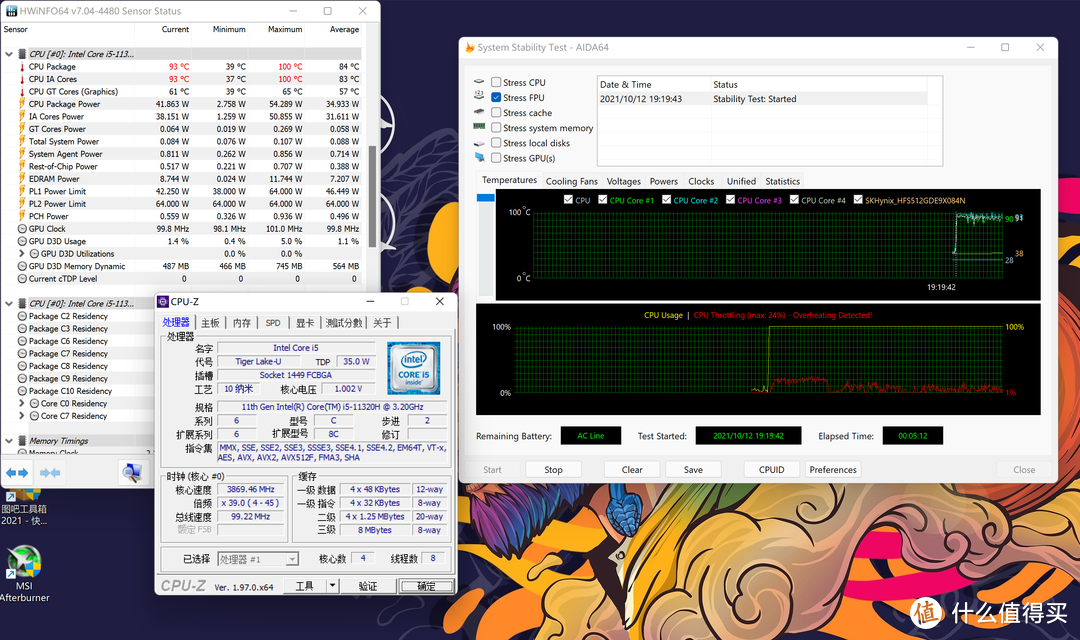Screen dimensions: 1080x640
Task: Open the Temperatures tab in AIDA64
Action: (509, 180)
